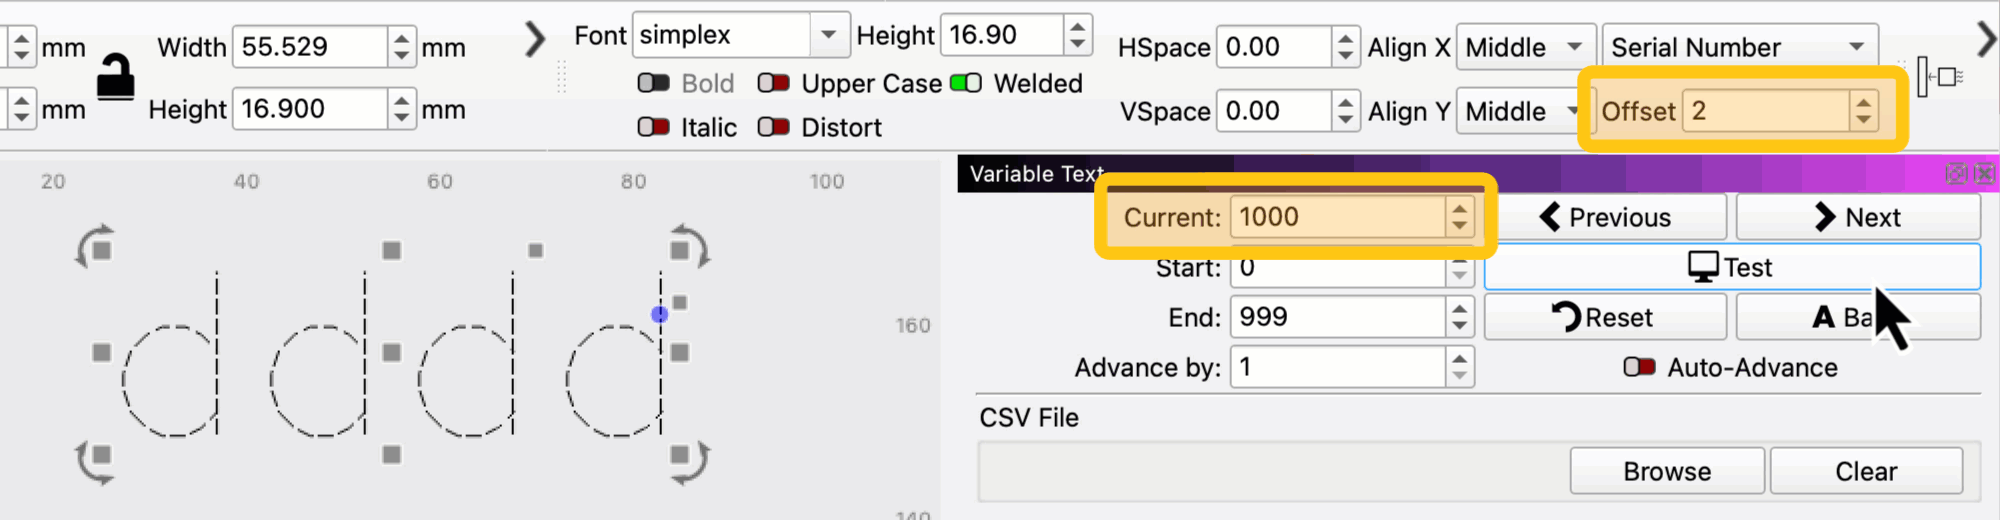The height and width of the screenshot is (520, 2000).
Task: Open the Font dropdown showing simplex
Action: (828, 35)
